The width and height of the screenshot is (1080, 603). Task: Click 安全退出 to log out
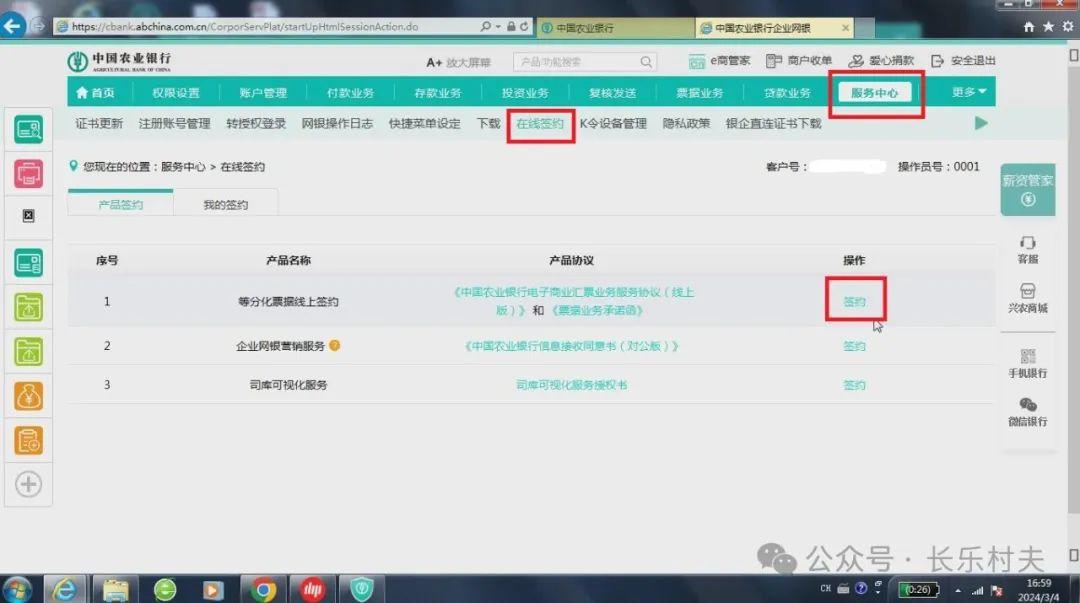coord(963,61)
